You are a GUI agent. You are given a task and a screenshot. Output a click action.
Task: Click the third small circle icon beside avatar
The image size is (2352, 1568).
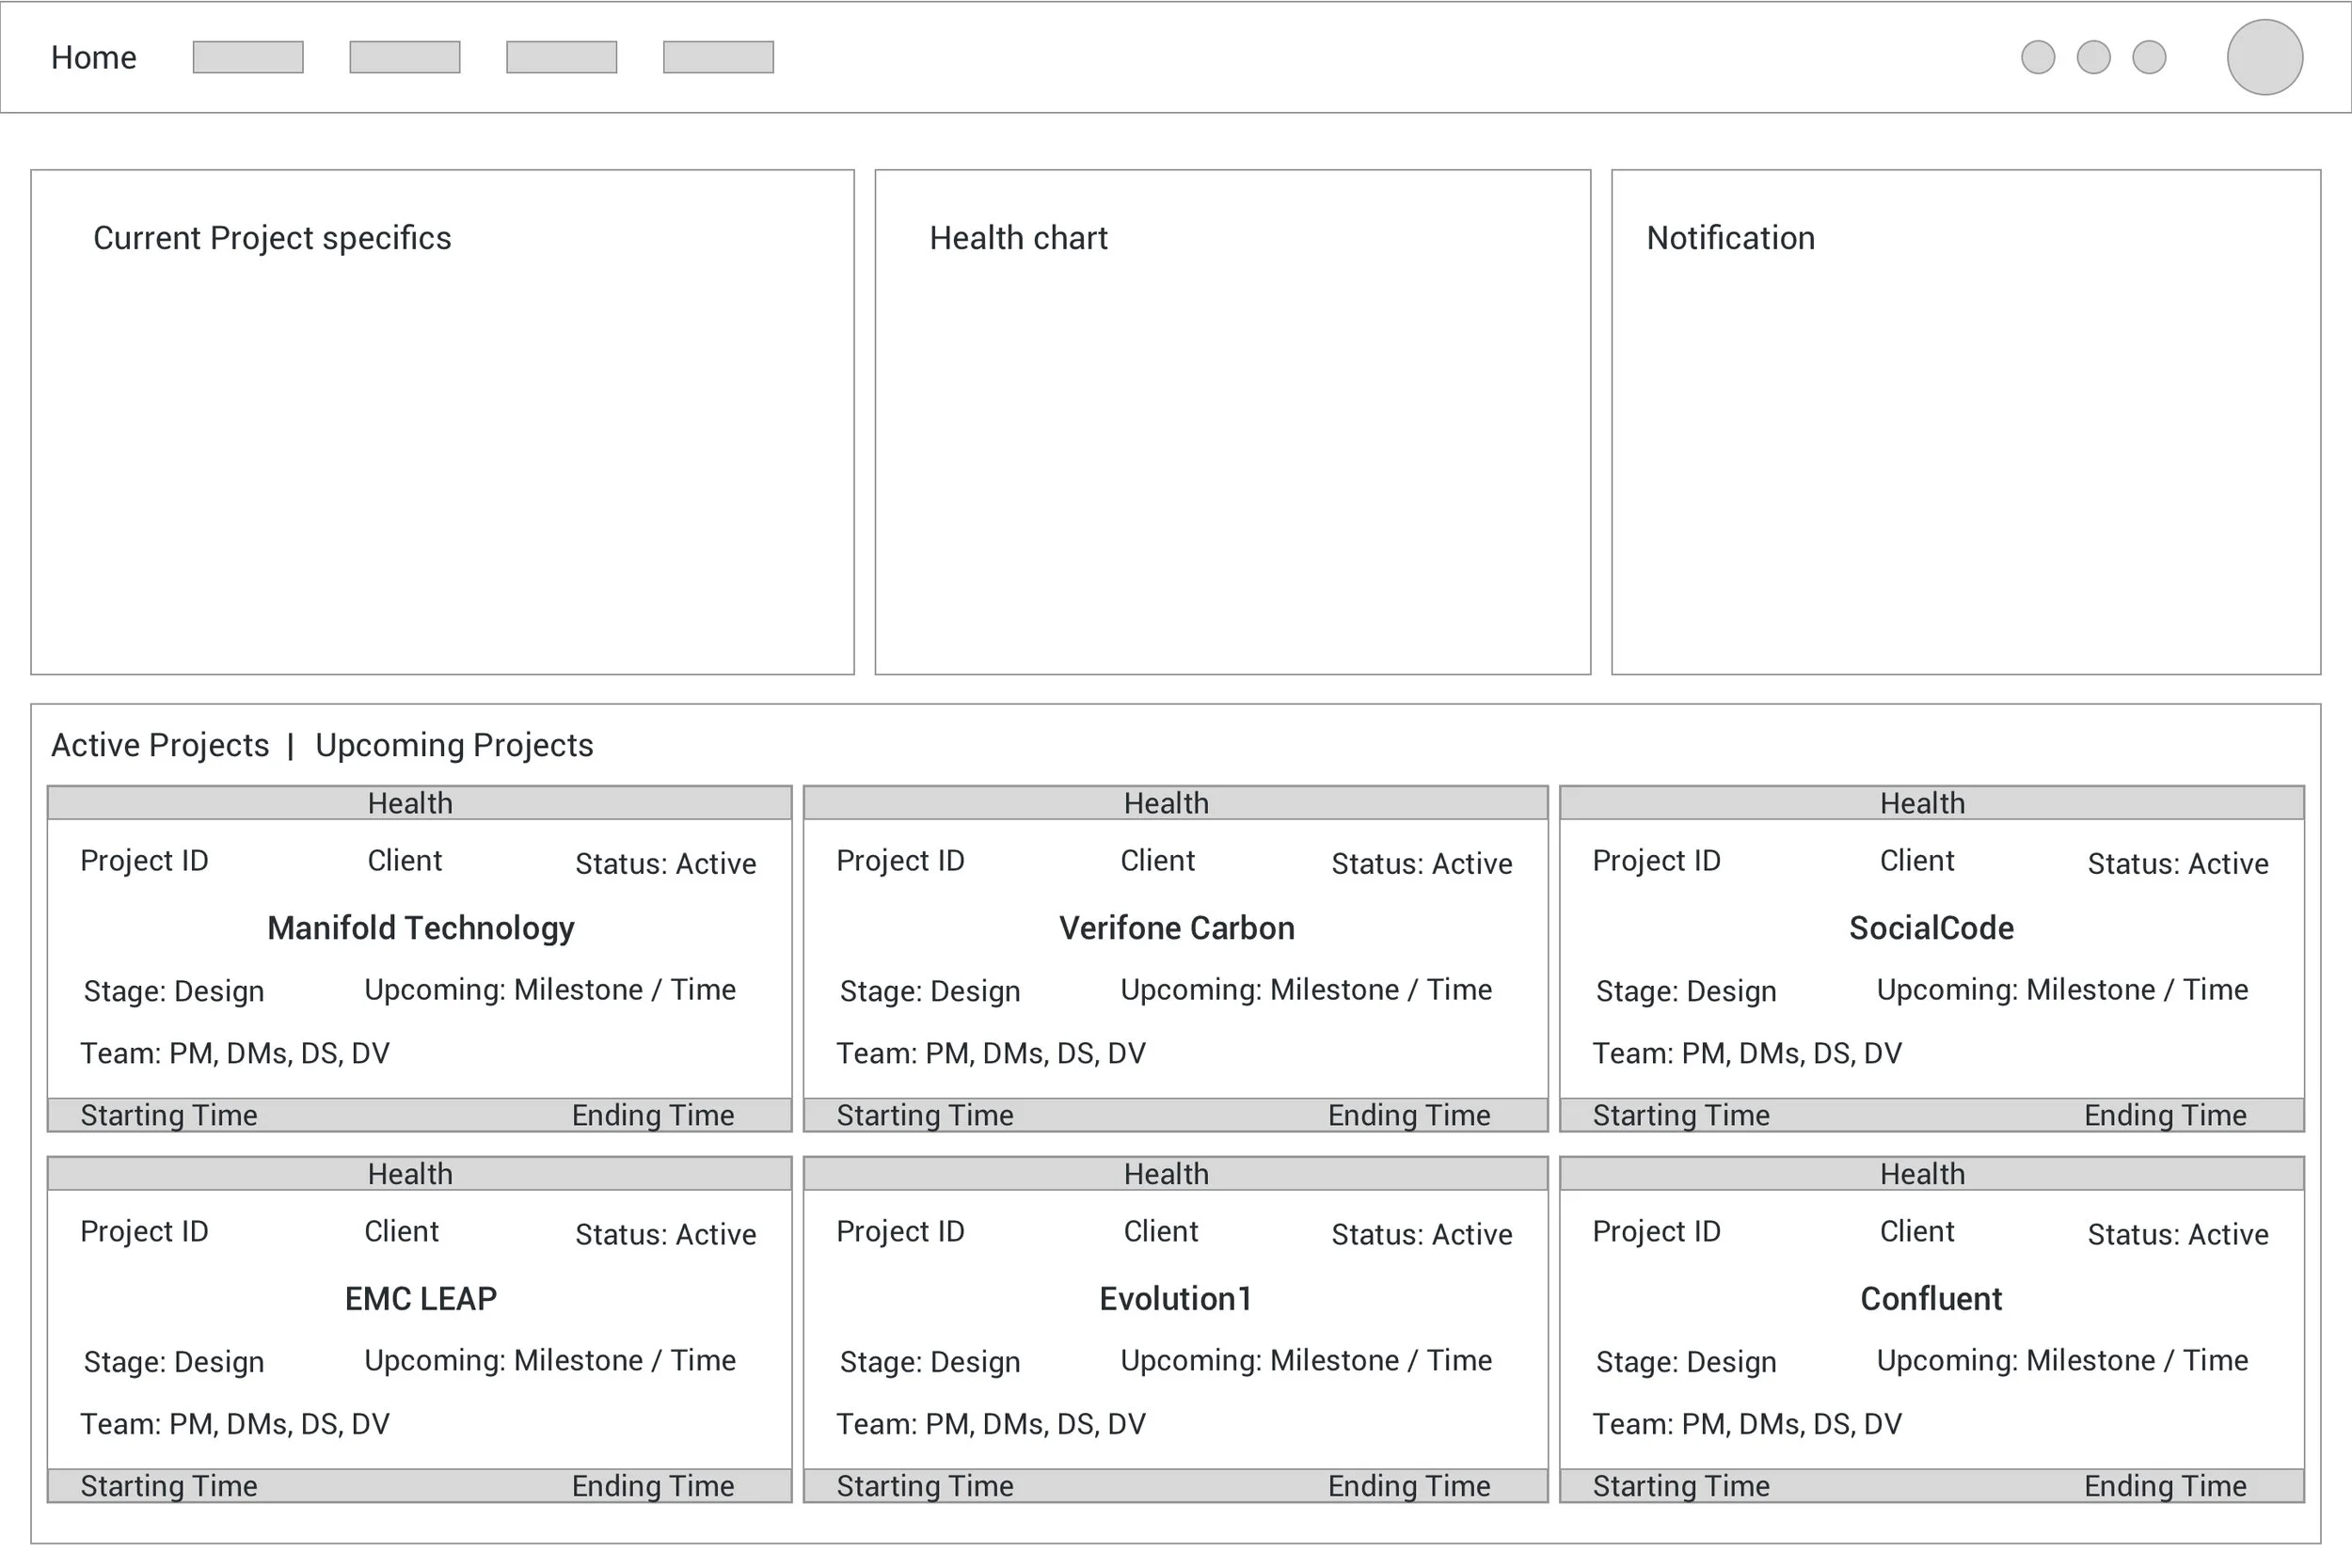pyautogui.click(x=2149, y=57)
